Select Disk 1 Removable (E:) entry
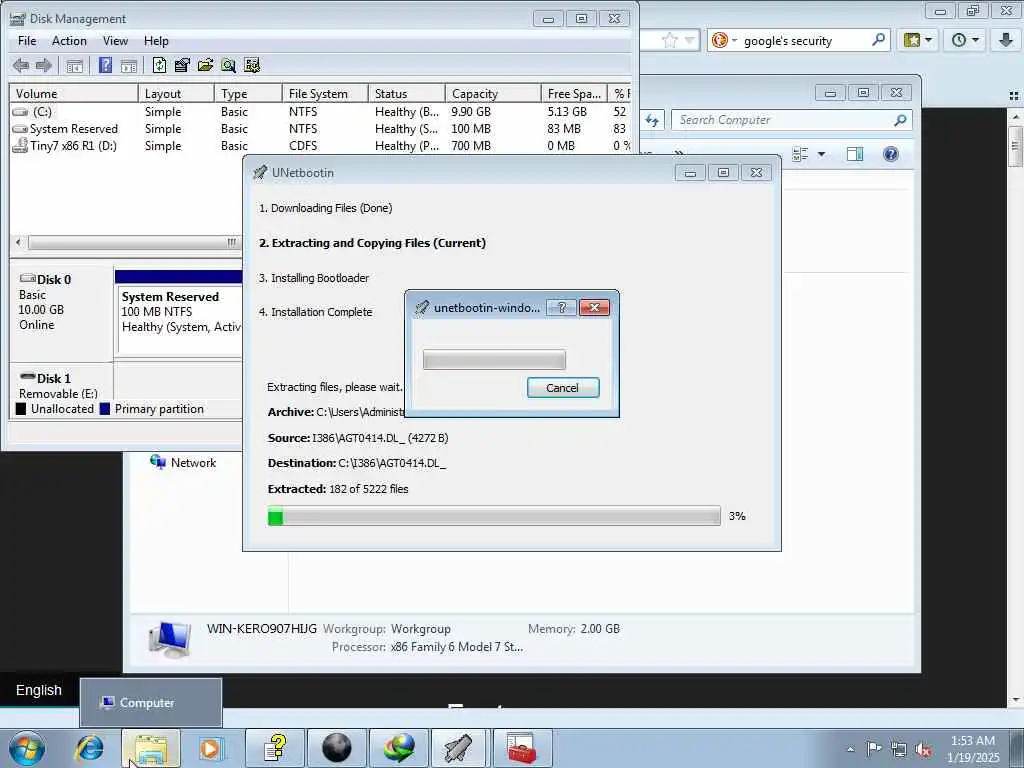 pos(61,385)
